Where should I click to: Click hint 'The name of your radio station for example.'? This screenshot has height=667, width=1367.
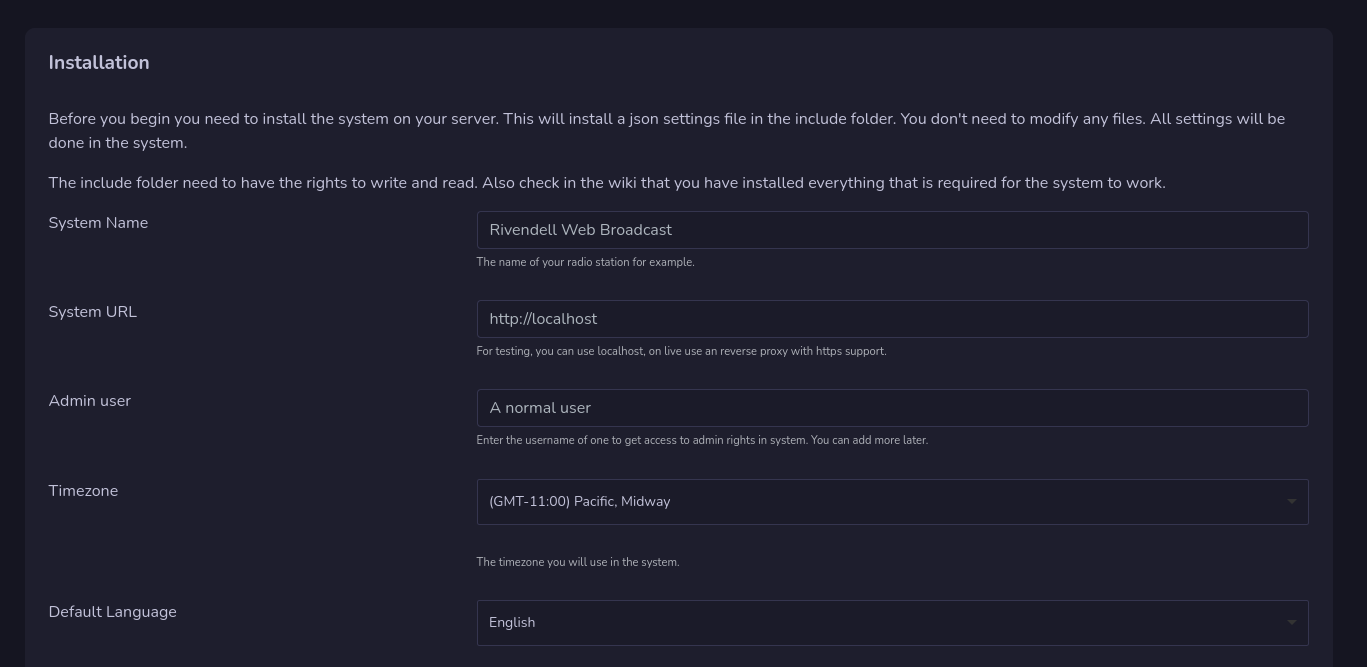pyautogui.click(x=585, y=262)
